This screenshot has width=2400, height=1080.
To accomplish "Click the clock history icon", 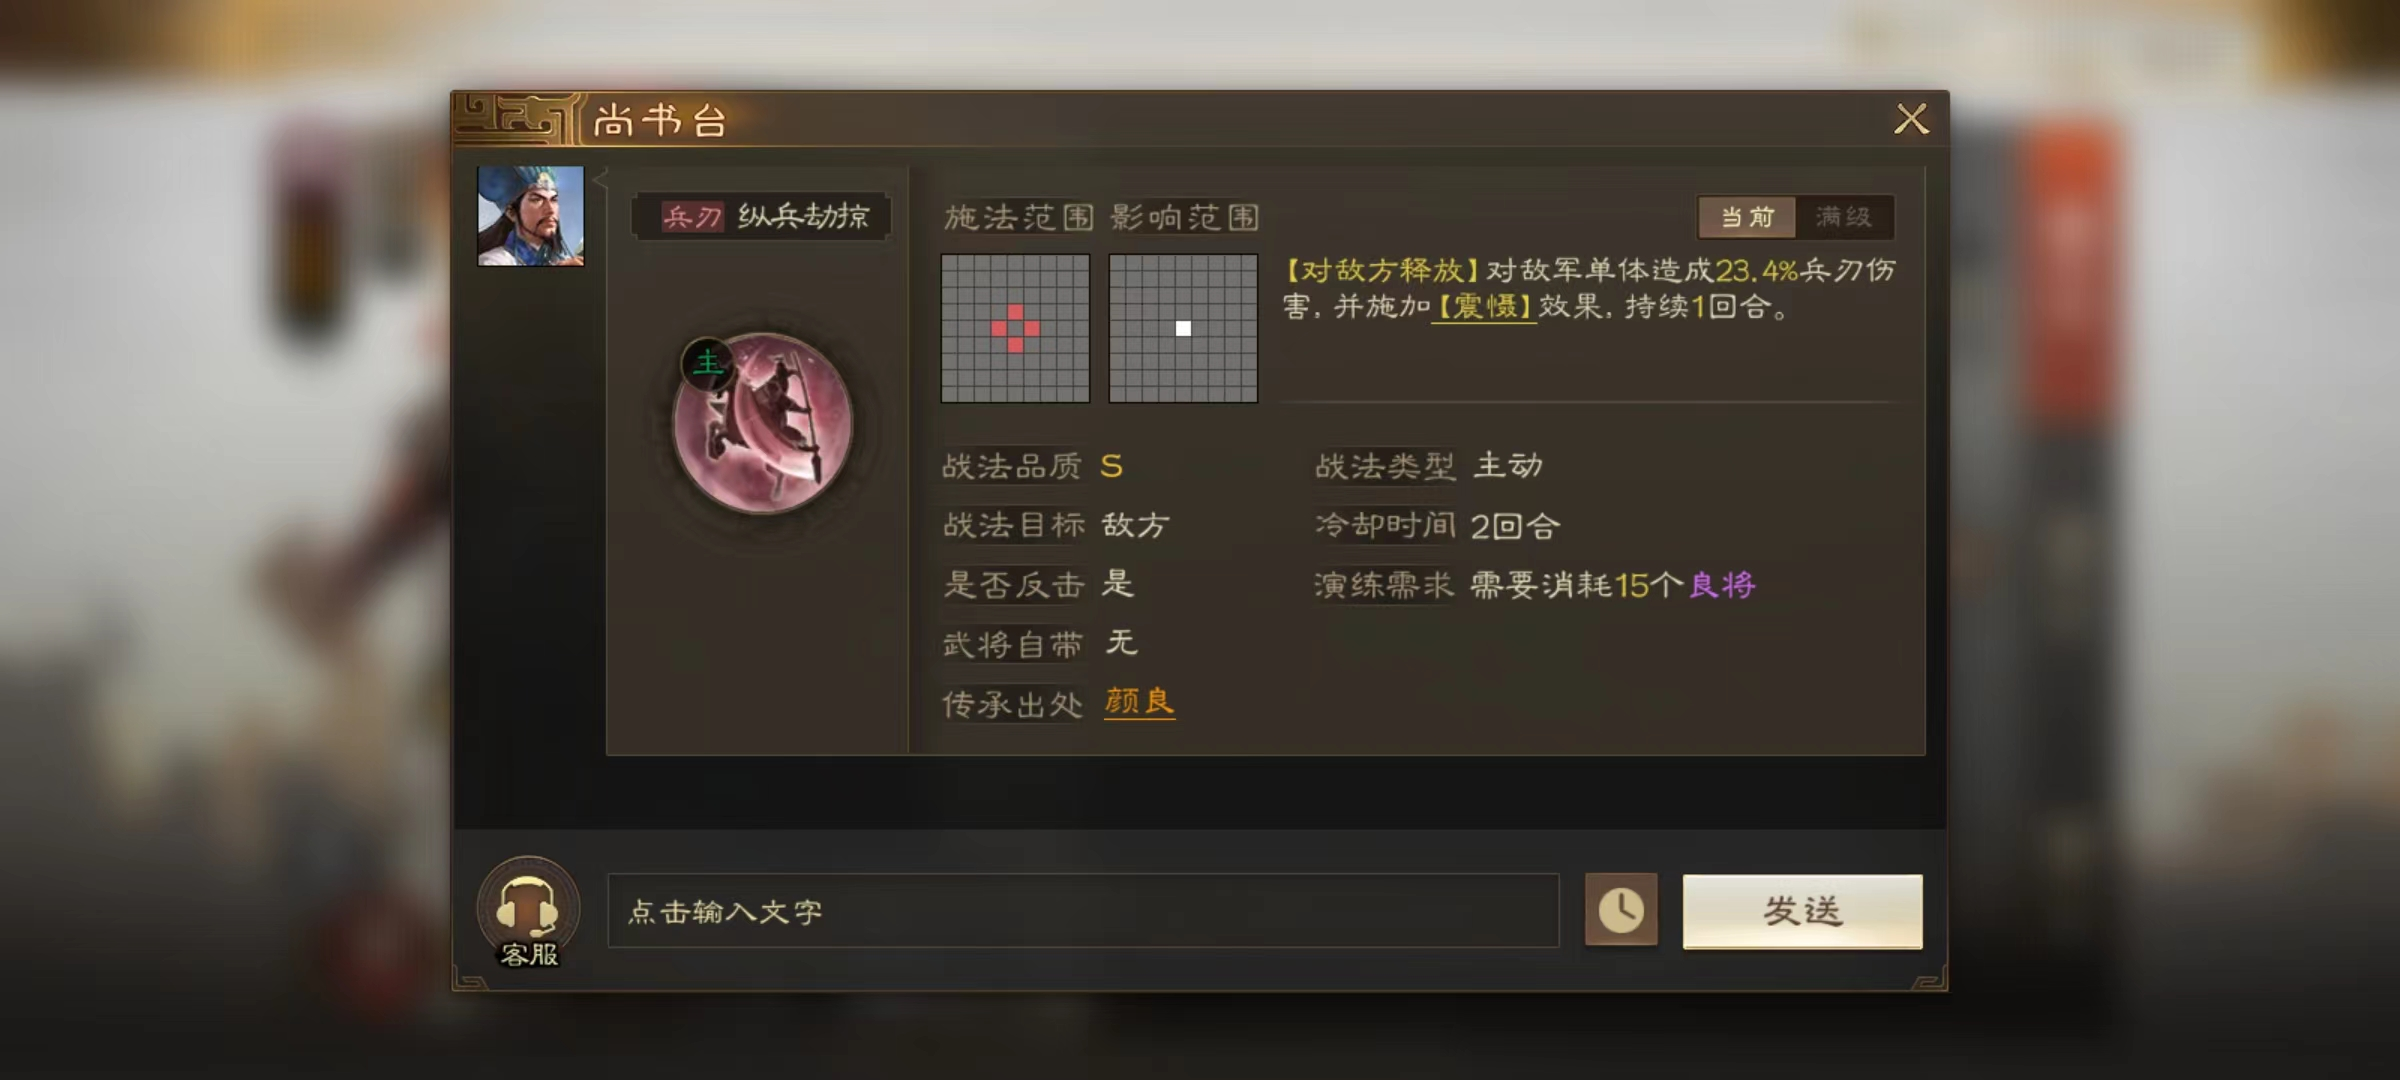I will coord(1621,910).
